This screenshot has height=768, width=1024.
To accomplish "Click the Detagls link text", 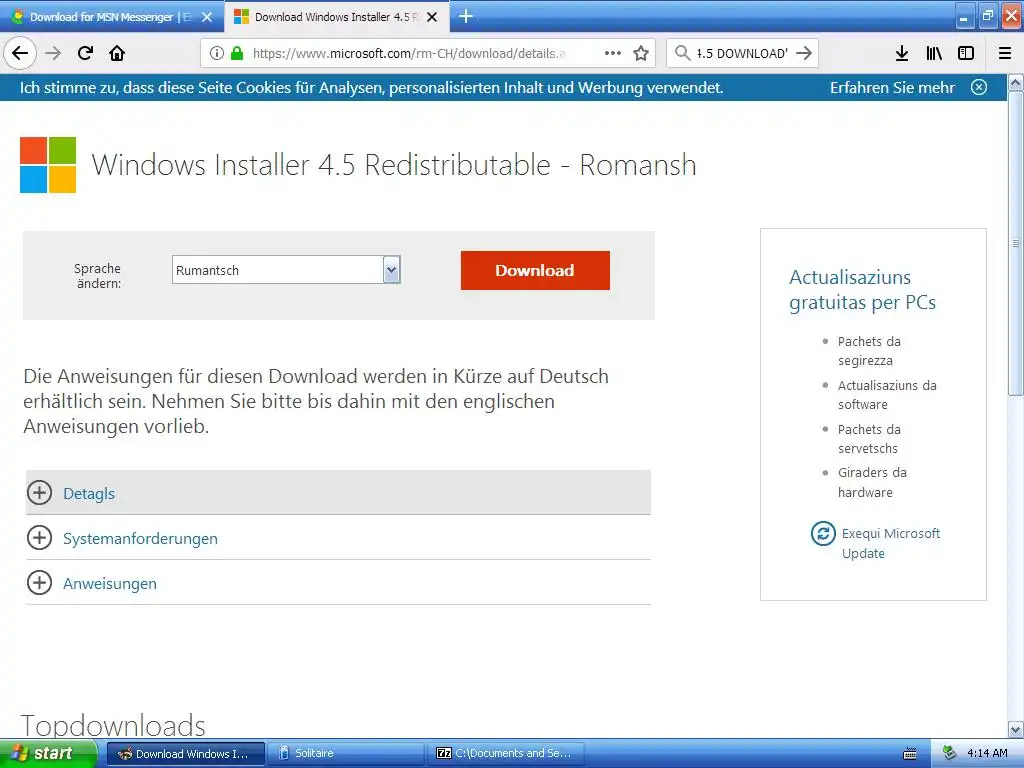I will pos(89,494).
